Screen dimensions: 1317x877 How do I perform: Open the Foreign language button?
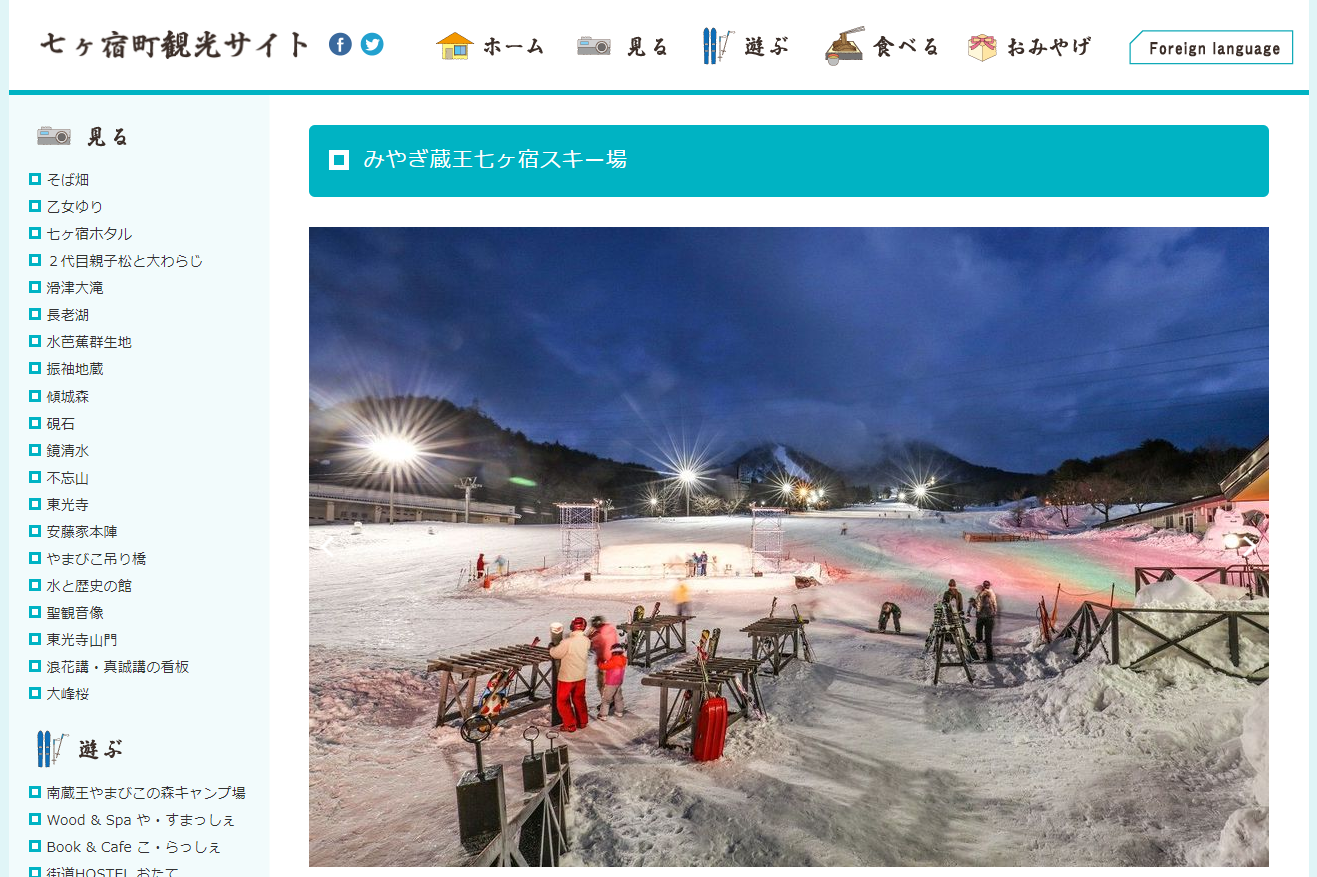tap(1211, 47)
